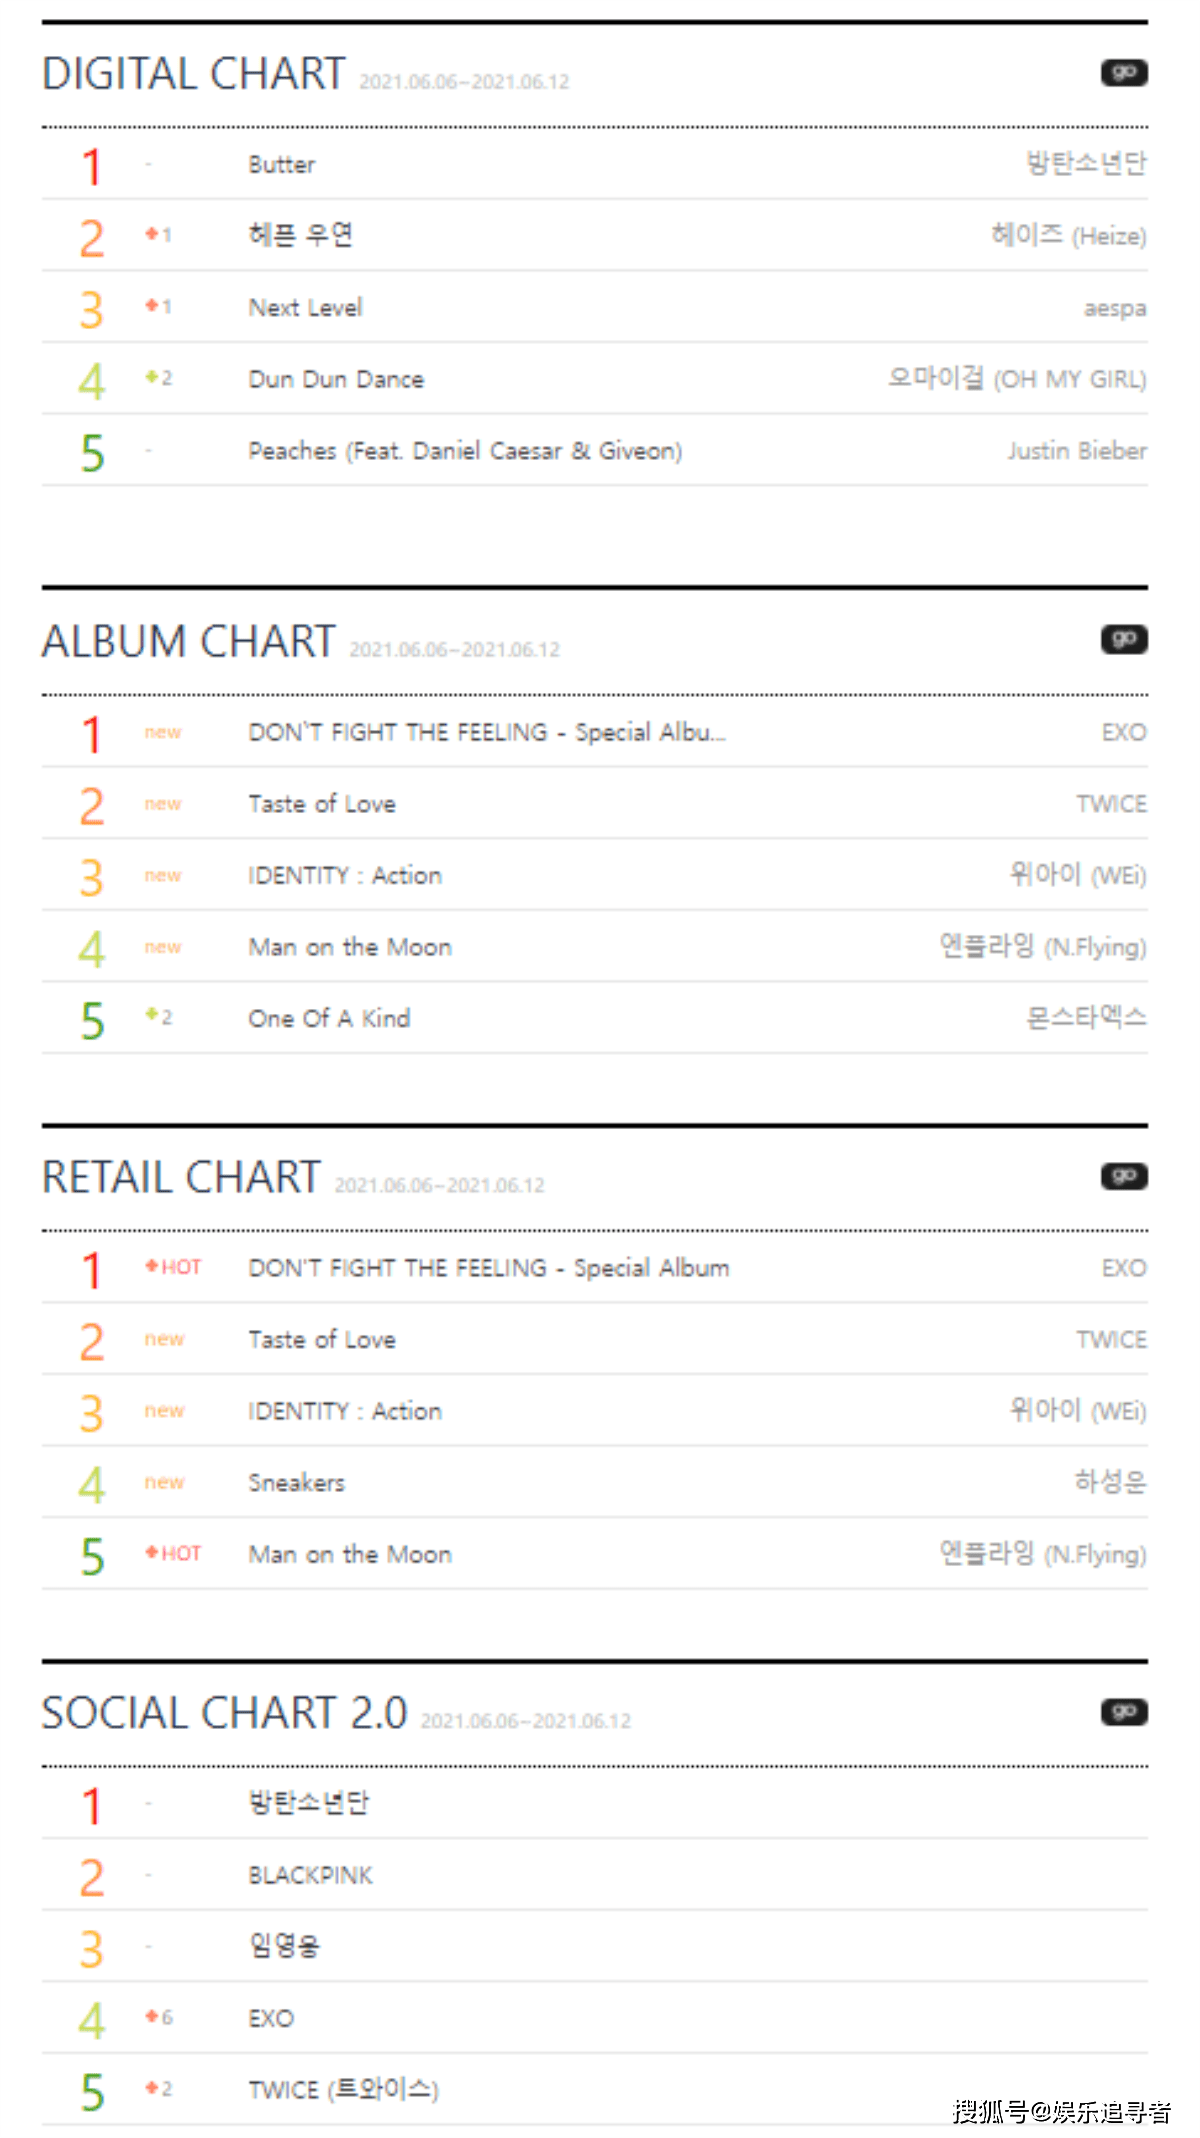This screenshot has width=1200, height=2138.
Task: Click Justin Bieber artist name
Action: [1077, 451]
